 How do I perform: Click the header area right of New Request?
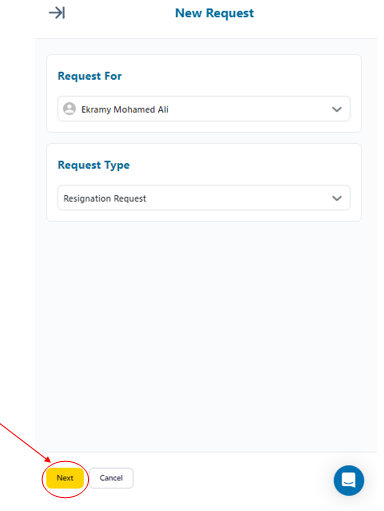coord(315,13)
